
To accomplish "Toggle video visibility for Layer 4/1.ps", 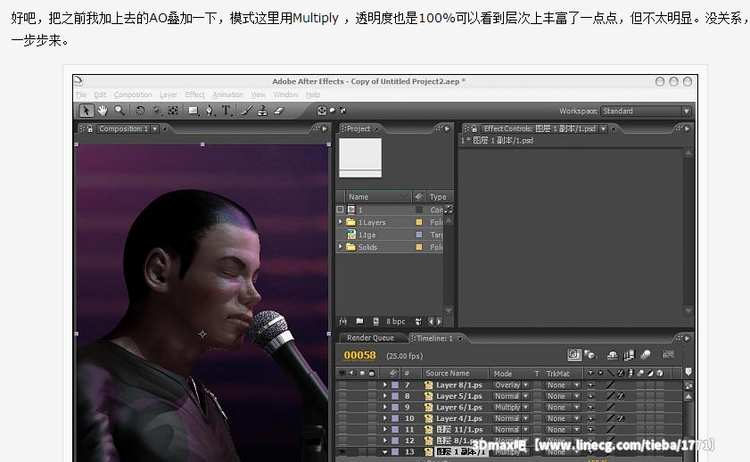I will (342, 418).
